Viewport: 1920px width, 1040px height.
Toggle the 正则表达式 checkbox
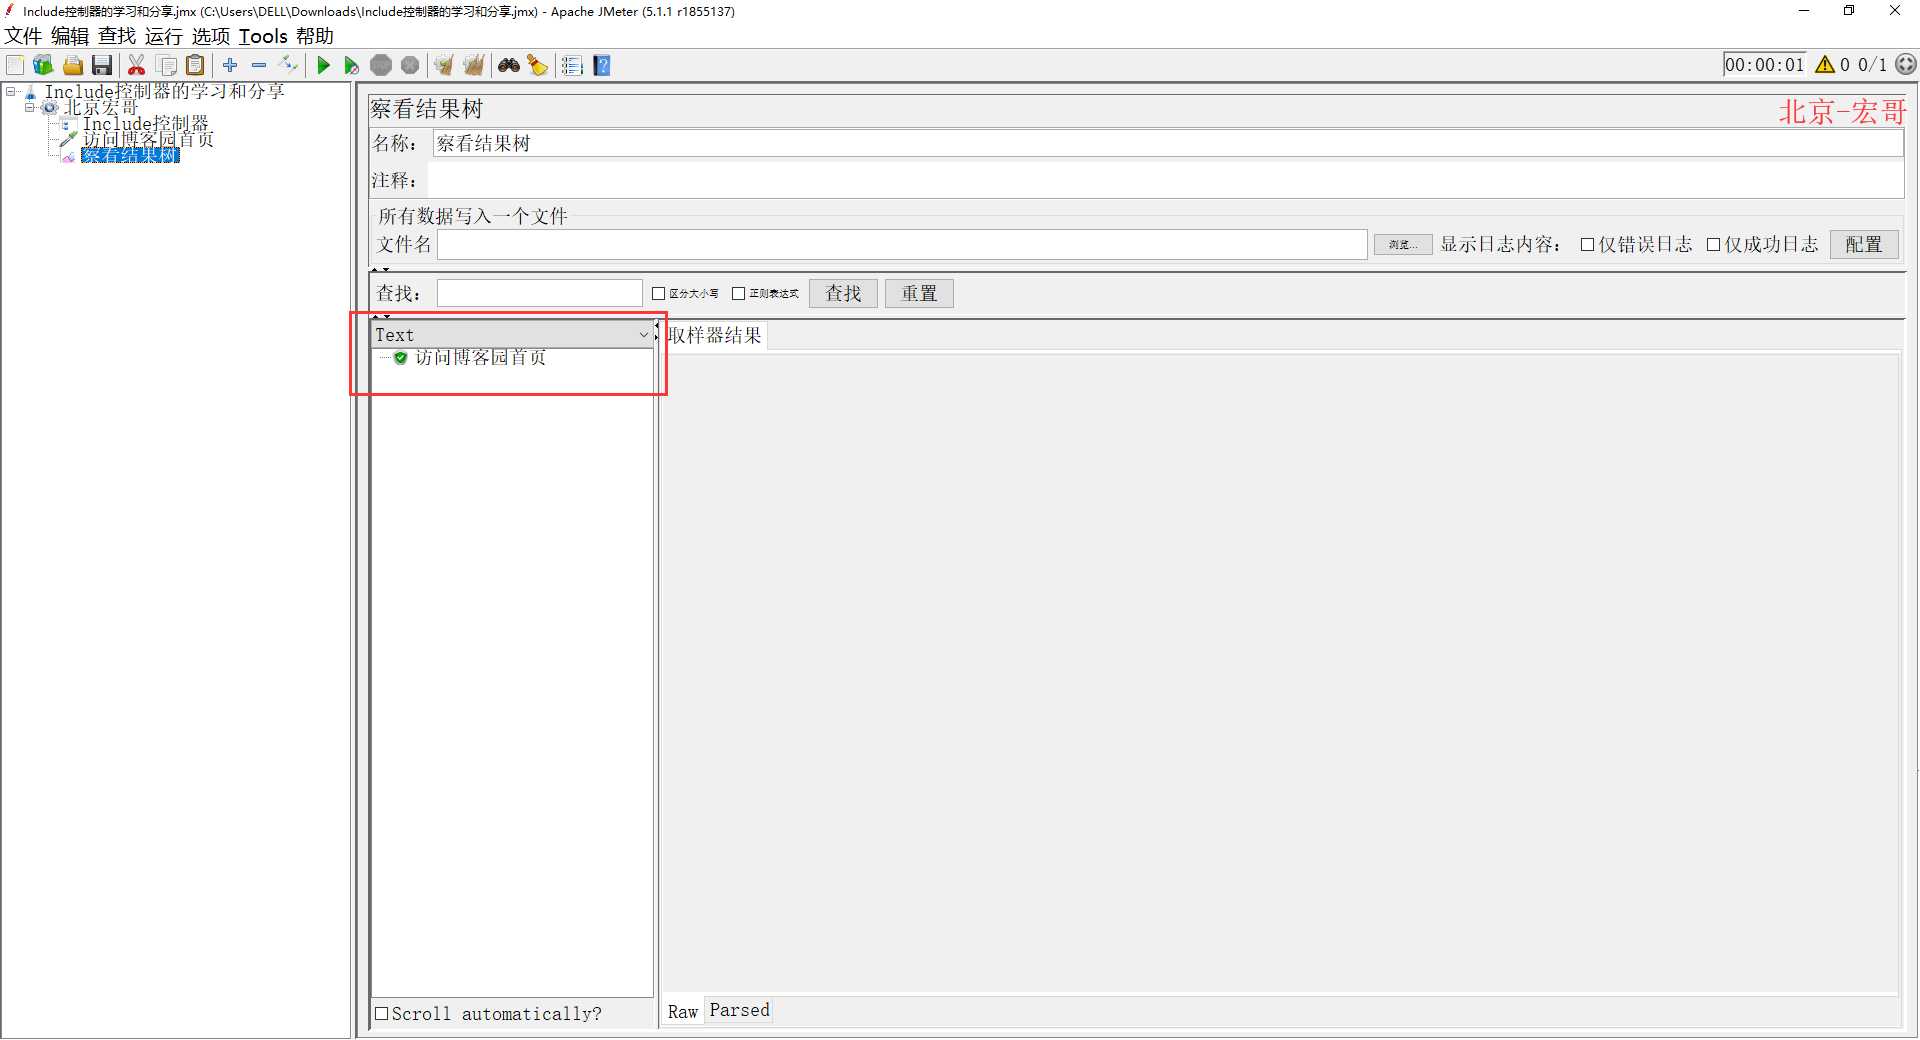pos(738,294)
